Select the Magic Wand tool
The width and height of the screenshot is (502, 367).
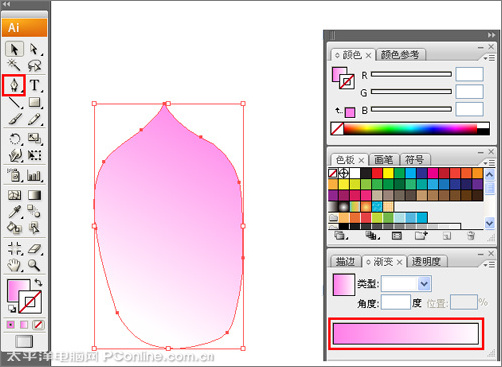[14, 65]
